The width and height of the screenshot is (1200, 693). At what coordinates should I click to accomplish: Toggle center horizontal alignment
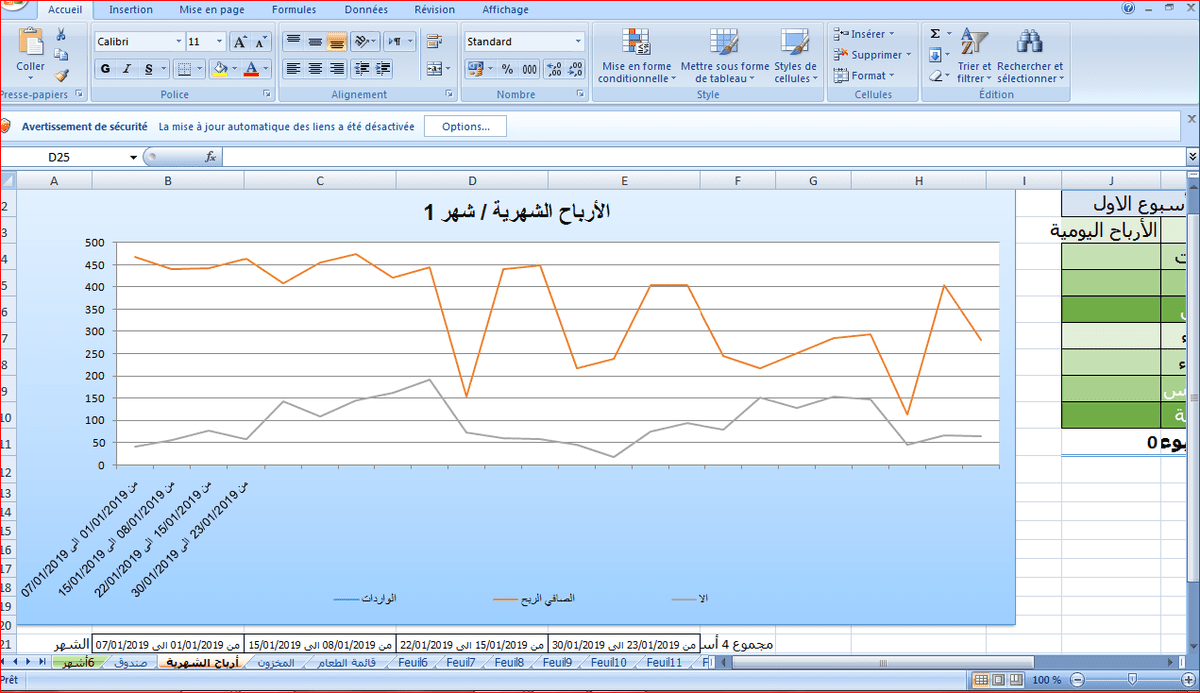pyautogui.click(x=315, y=69)
